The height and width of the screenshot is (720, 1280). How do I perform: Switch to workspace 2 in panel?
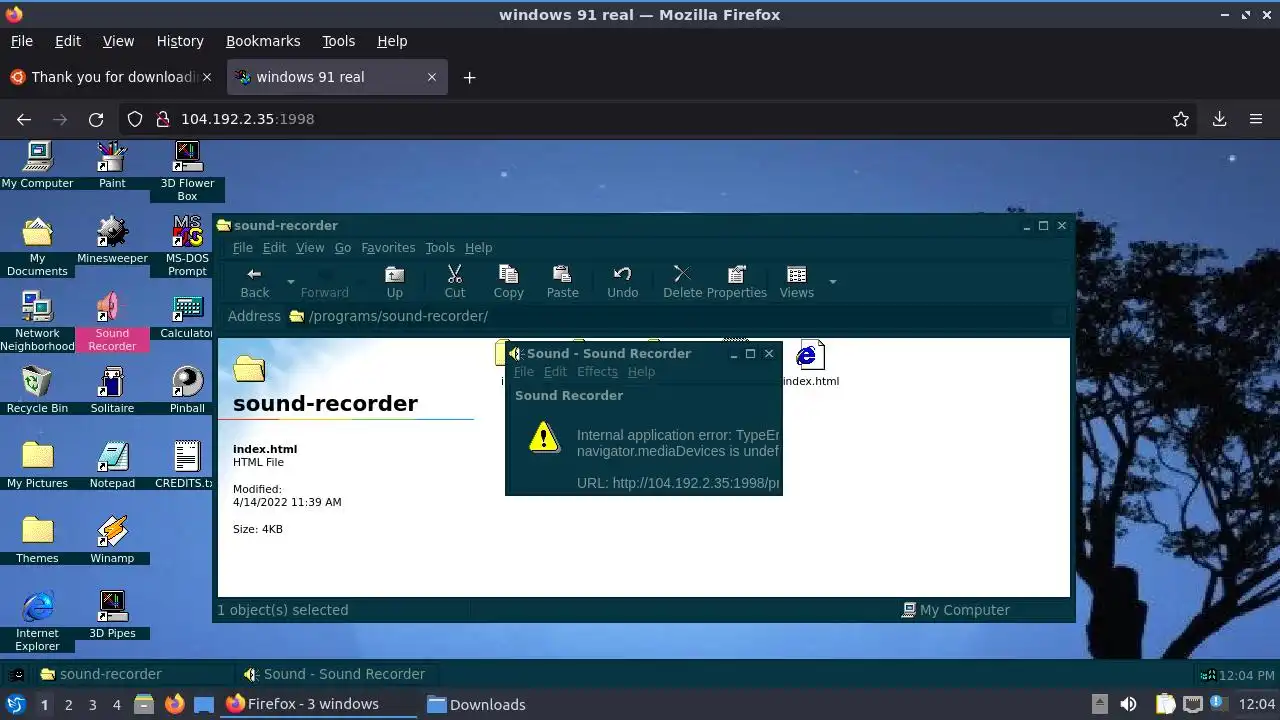[x=68, y=704]
